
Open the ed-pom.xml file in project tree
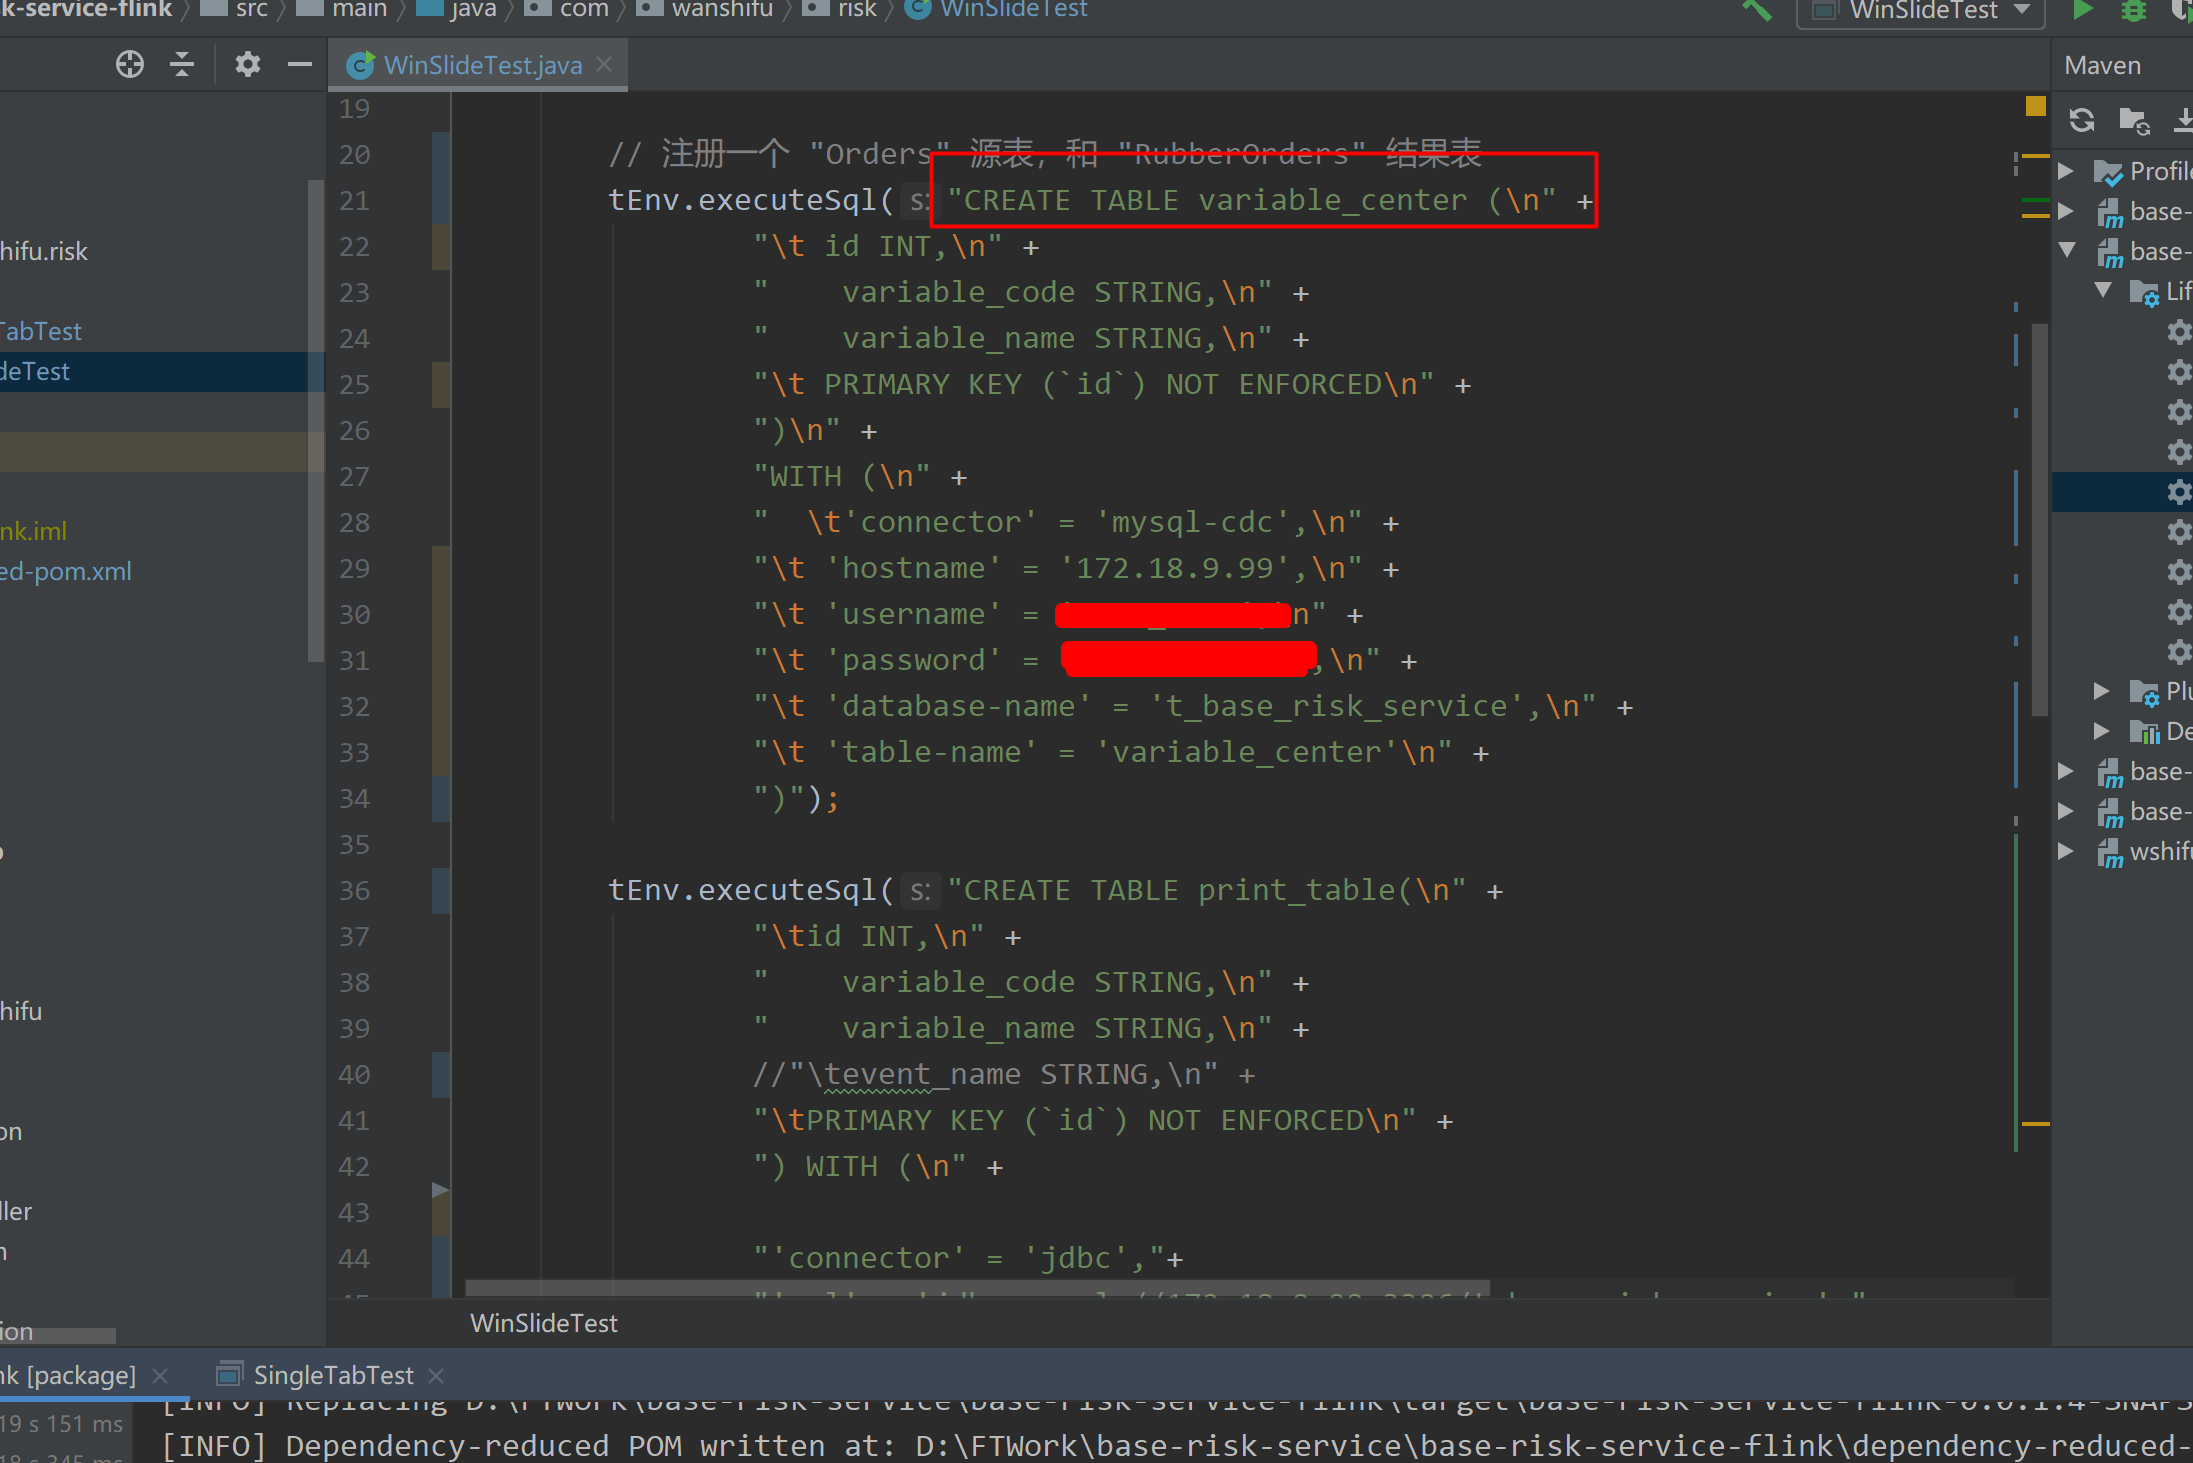point(66,571)
